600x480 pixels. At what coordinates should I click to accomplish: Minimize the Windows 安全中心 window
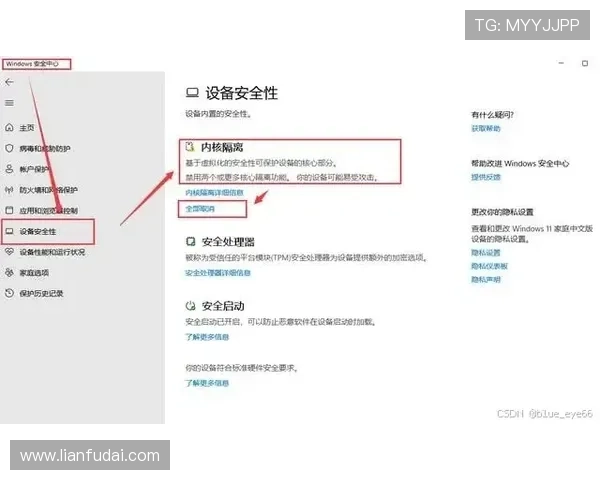[x=561, y=63]
